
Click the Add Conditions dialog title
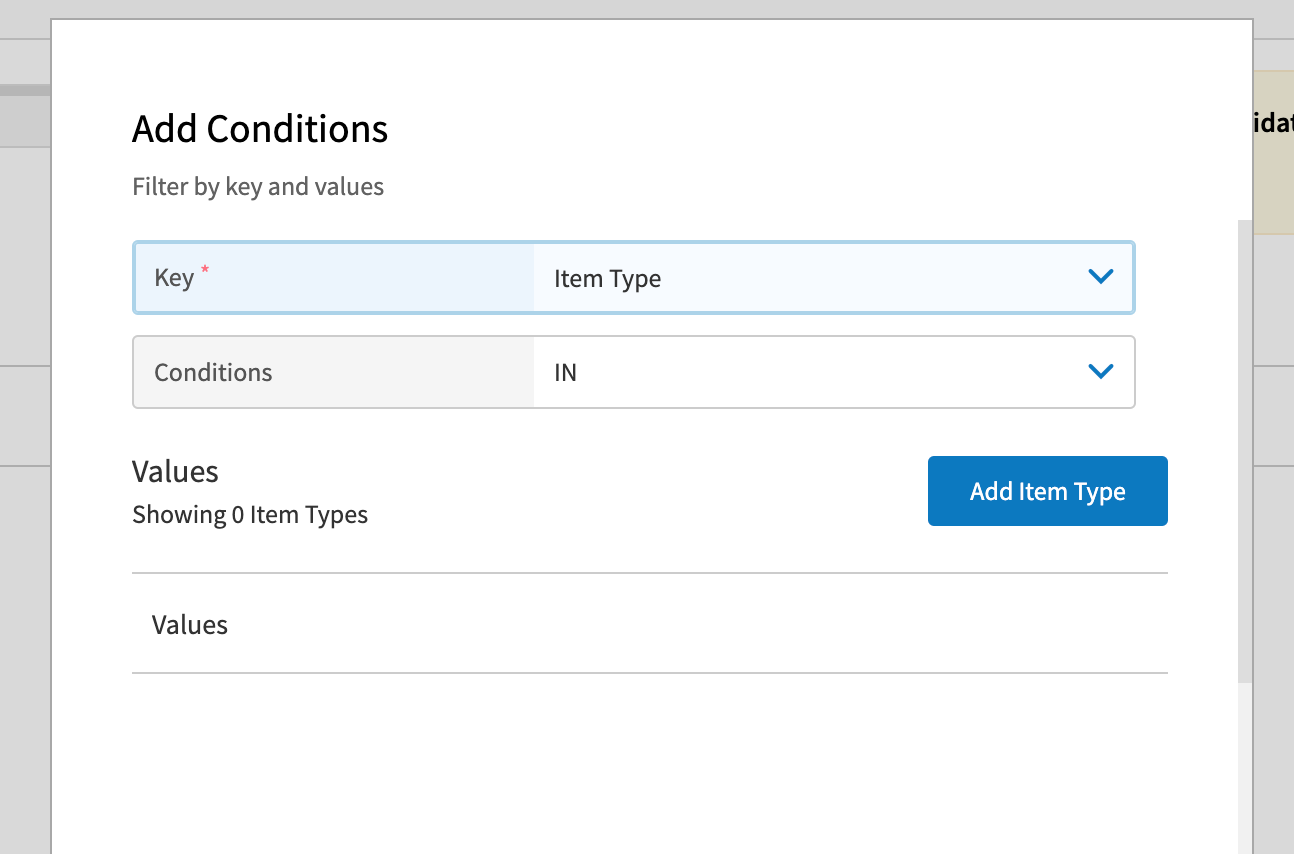(260, 128)
